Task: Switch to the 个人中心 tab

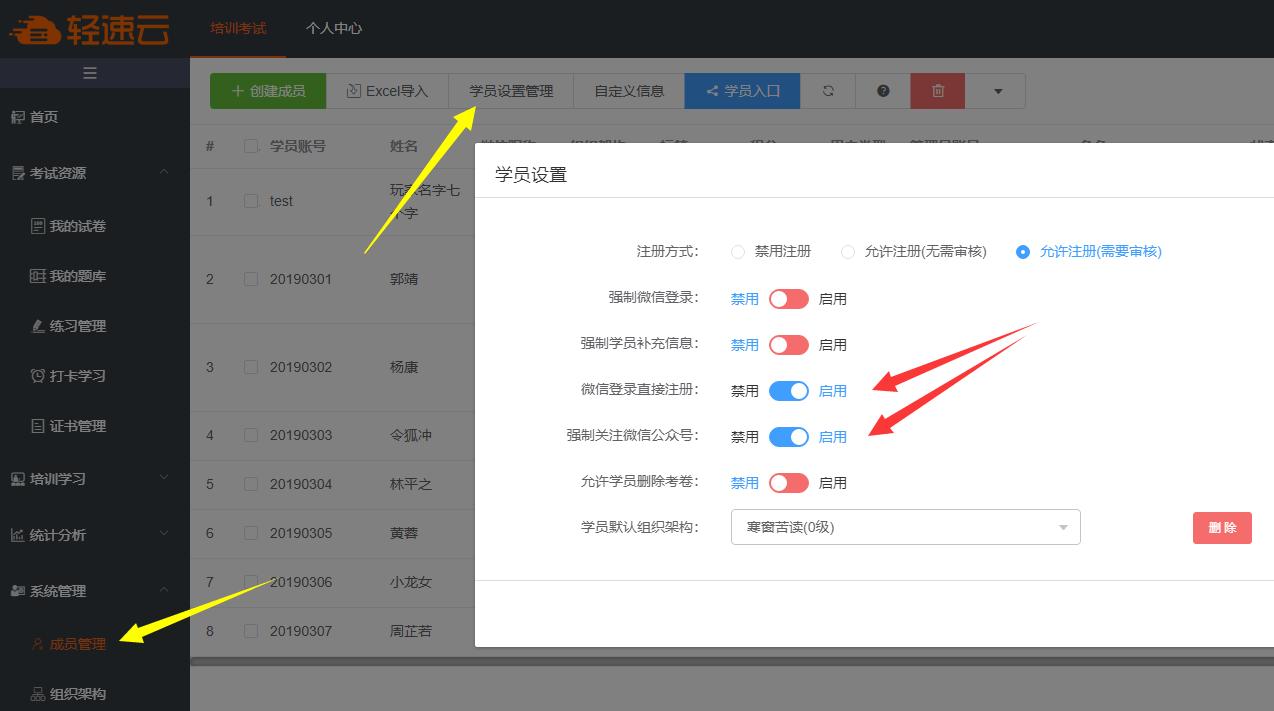Action: (x=333, y=29)
